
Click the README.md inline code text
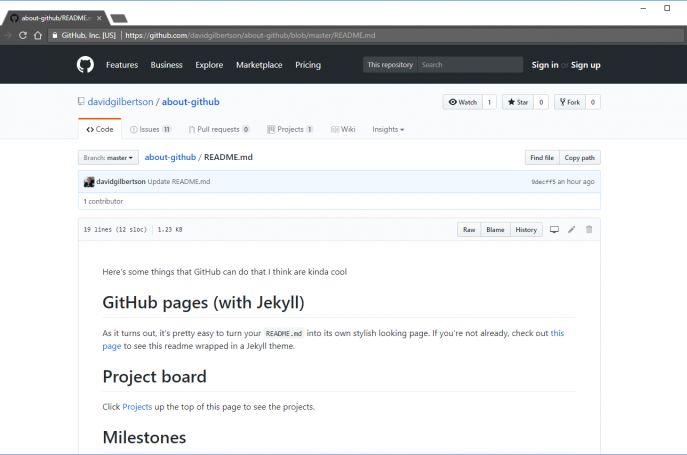pos(284,334)
